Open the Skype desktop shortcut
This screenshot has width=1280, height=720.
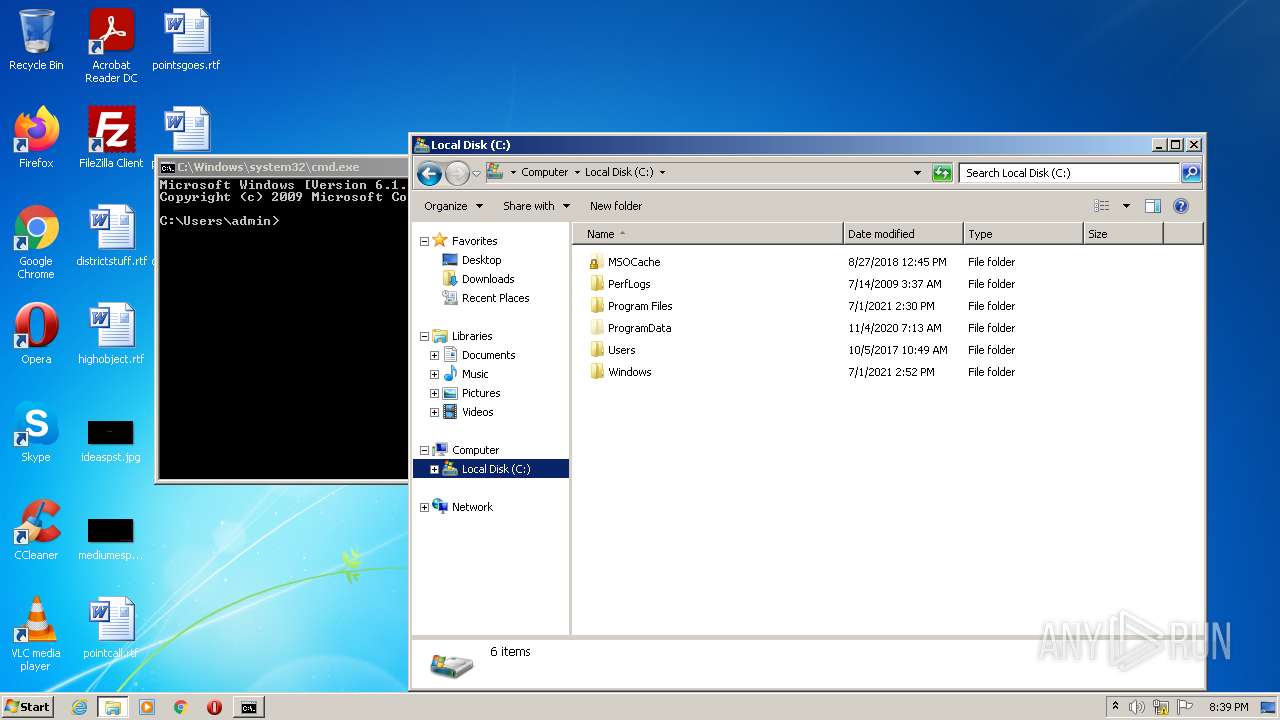[x=36, y=432]
